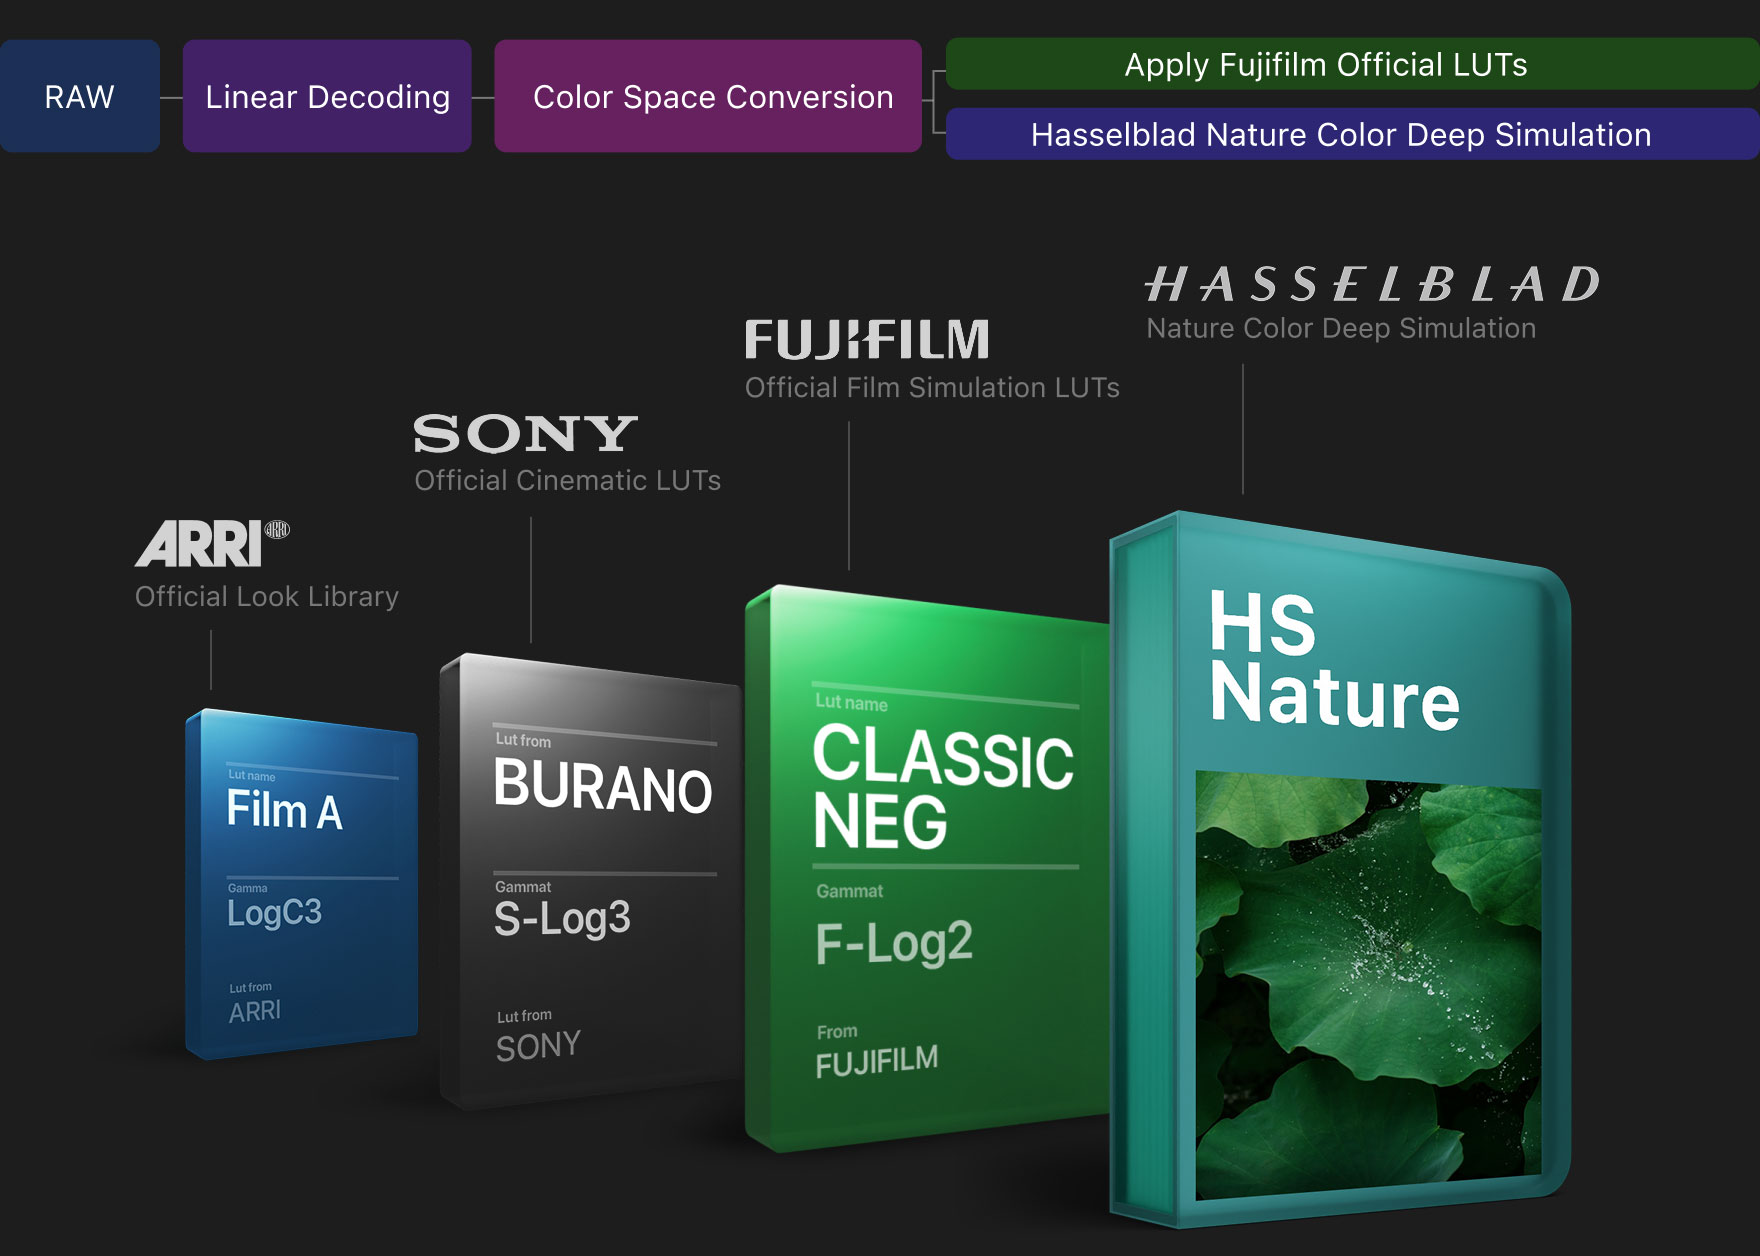This screenshot has height=1256, width=1760.
Task: Click "Gammat" label above S-Log3
Action: (523, 887)
